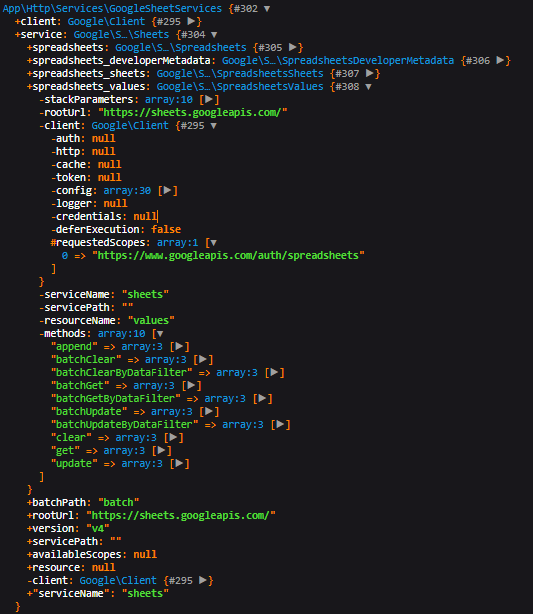Click the +rootUrl sheets.googleapis.com value
Image resolution: width=533 pixels, height=614 pixels.
181,515
